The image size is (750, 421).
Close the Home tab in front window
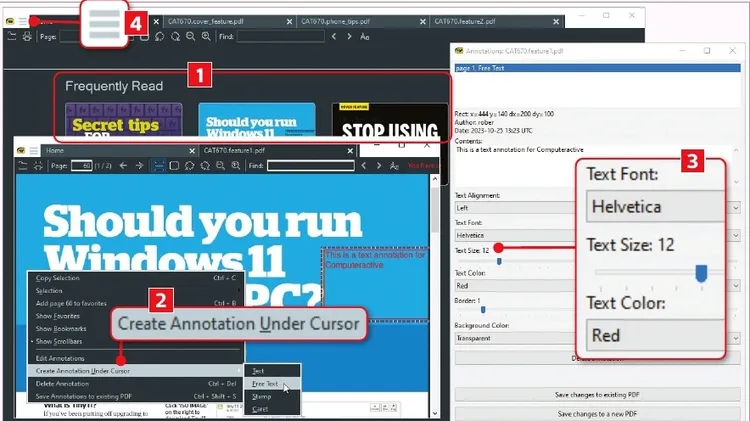192,151
